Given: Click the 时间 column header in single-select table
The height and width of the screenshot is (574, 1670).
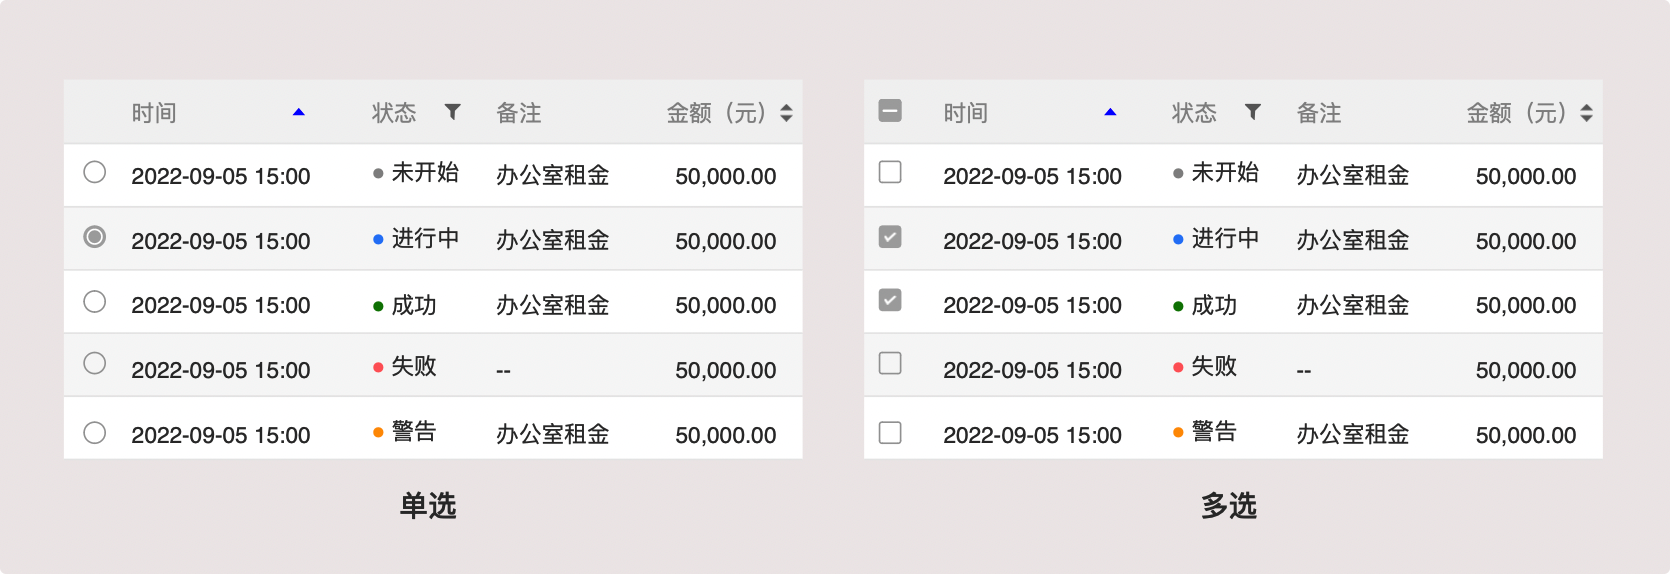Looking at the screenshot, I should [154, 113].
